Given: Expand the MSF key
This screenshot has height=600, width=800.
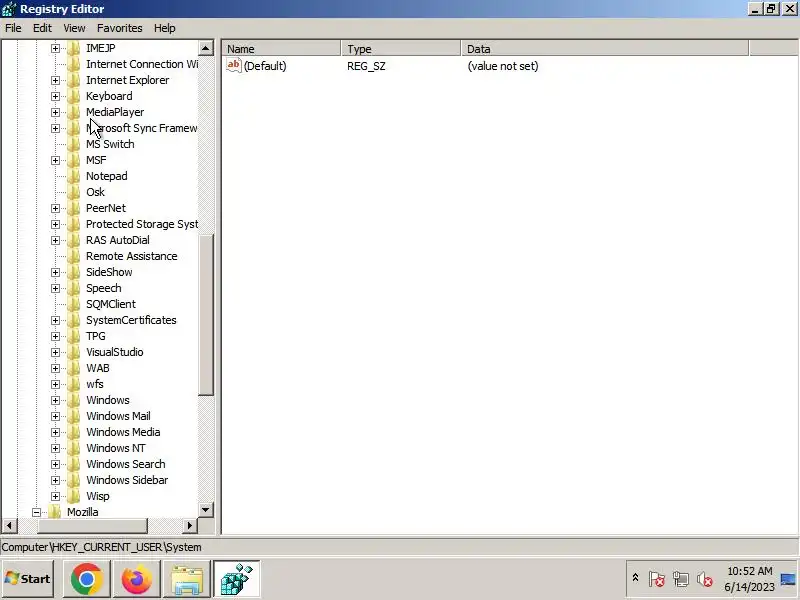Looking at the screenshot, I should coord(55,161).
